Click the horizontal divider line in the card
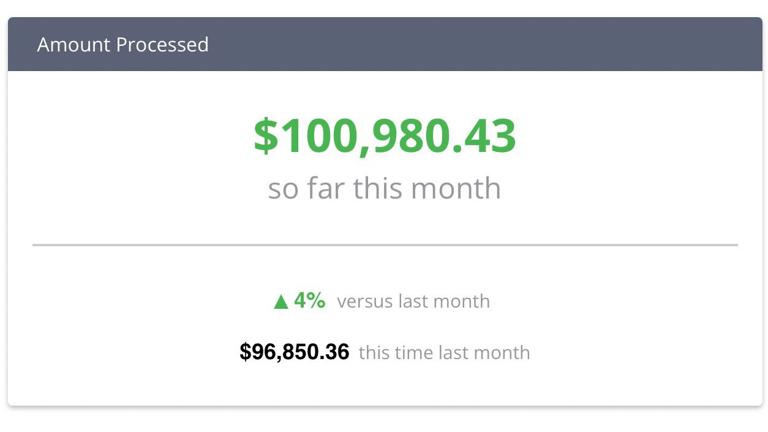This screenshot has width=768, height=432. point(384,244)
